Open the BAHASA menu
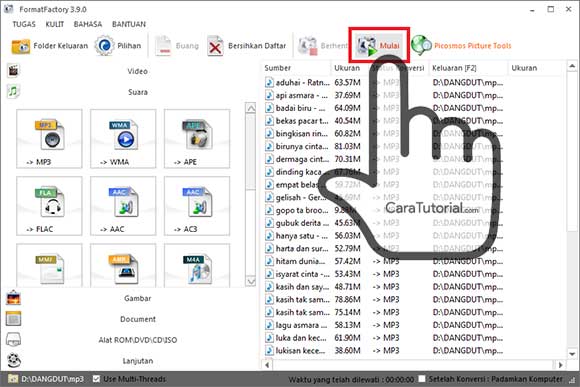This screenshot has height=387, width=580. [88, 24]
